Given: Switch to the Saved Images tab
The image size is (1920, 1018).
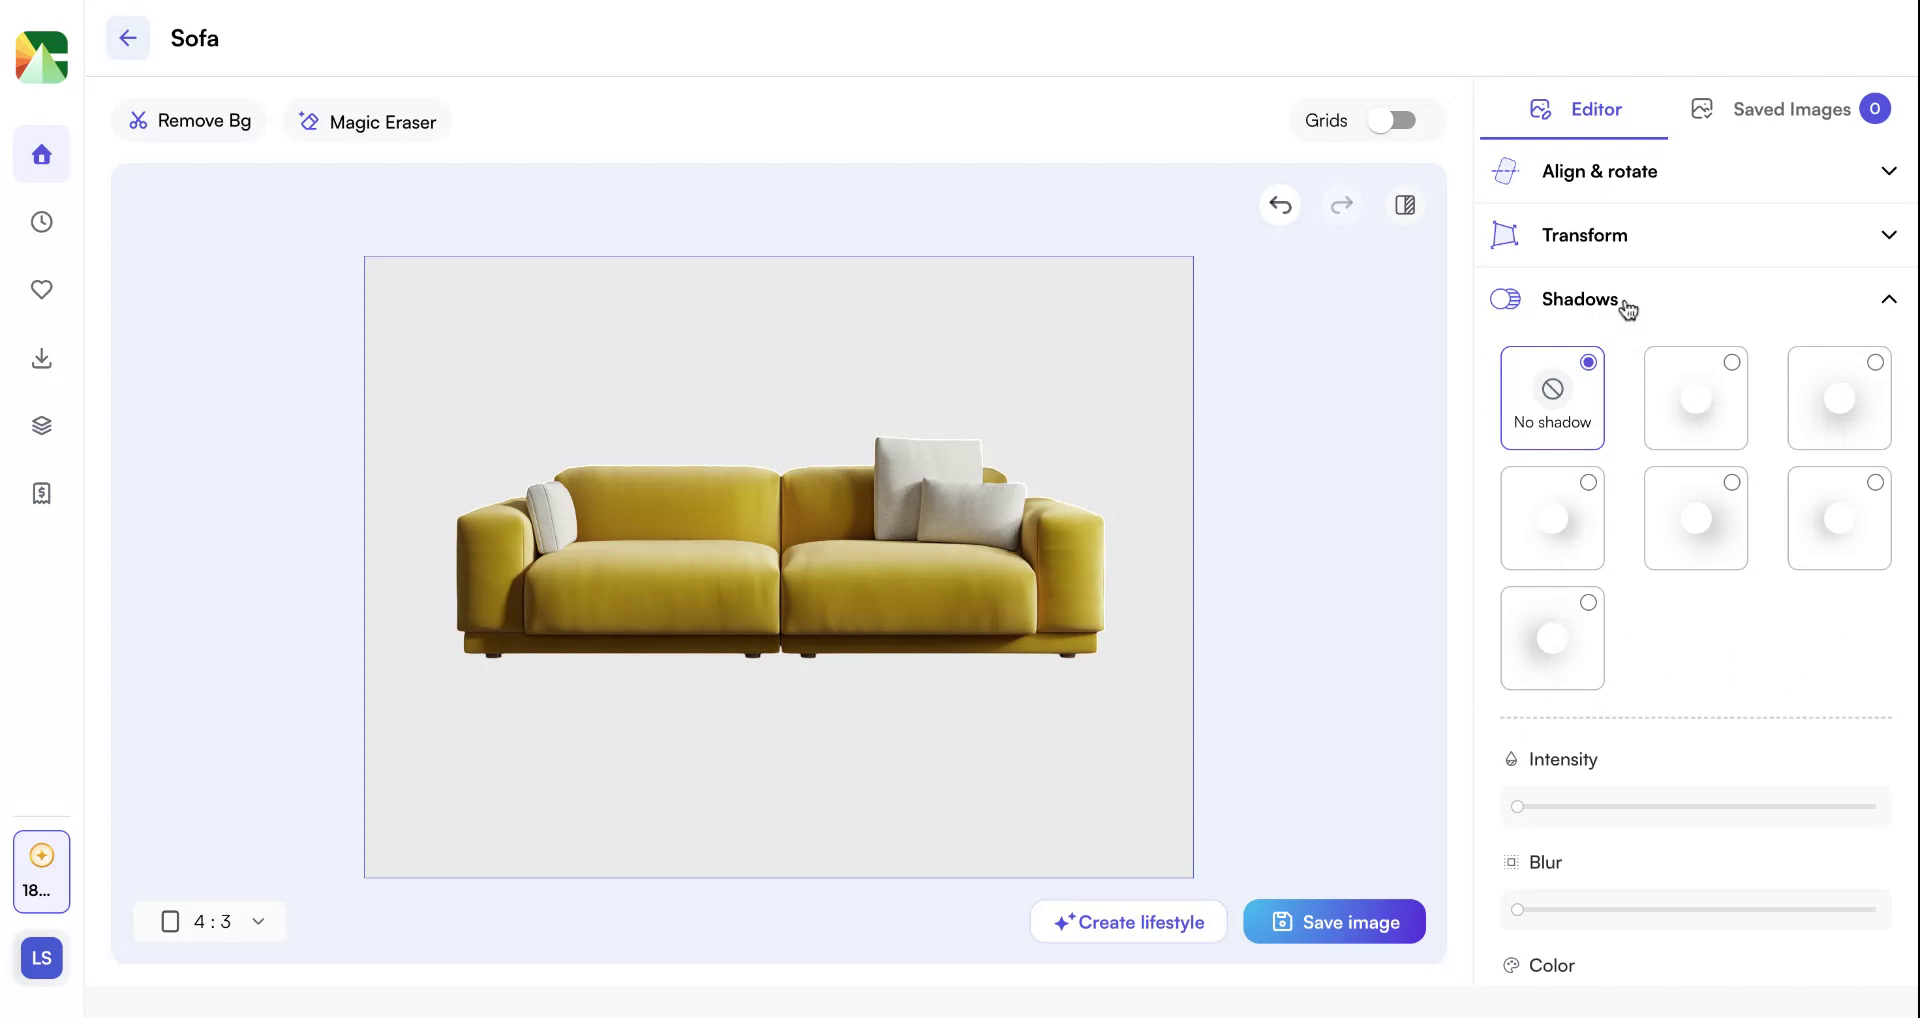Looking at the screenshot, I should click(1791, 109).
